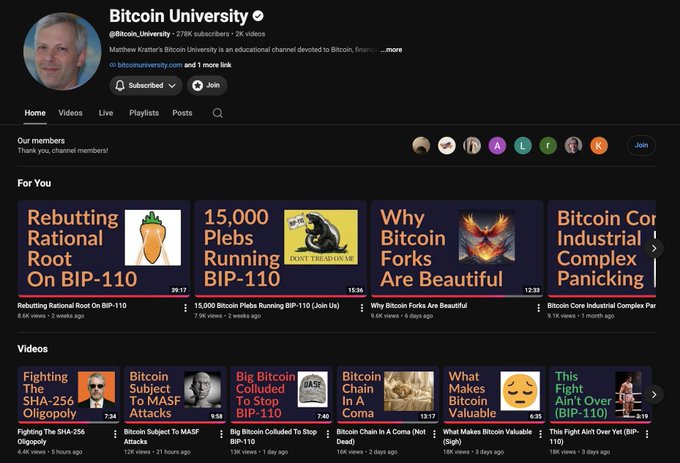Click the Join button in Our members row
The image size is (680, 463).
point(641,146)
